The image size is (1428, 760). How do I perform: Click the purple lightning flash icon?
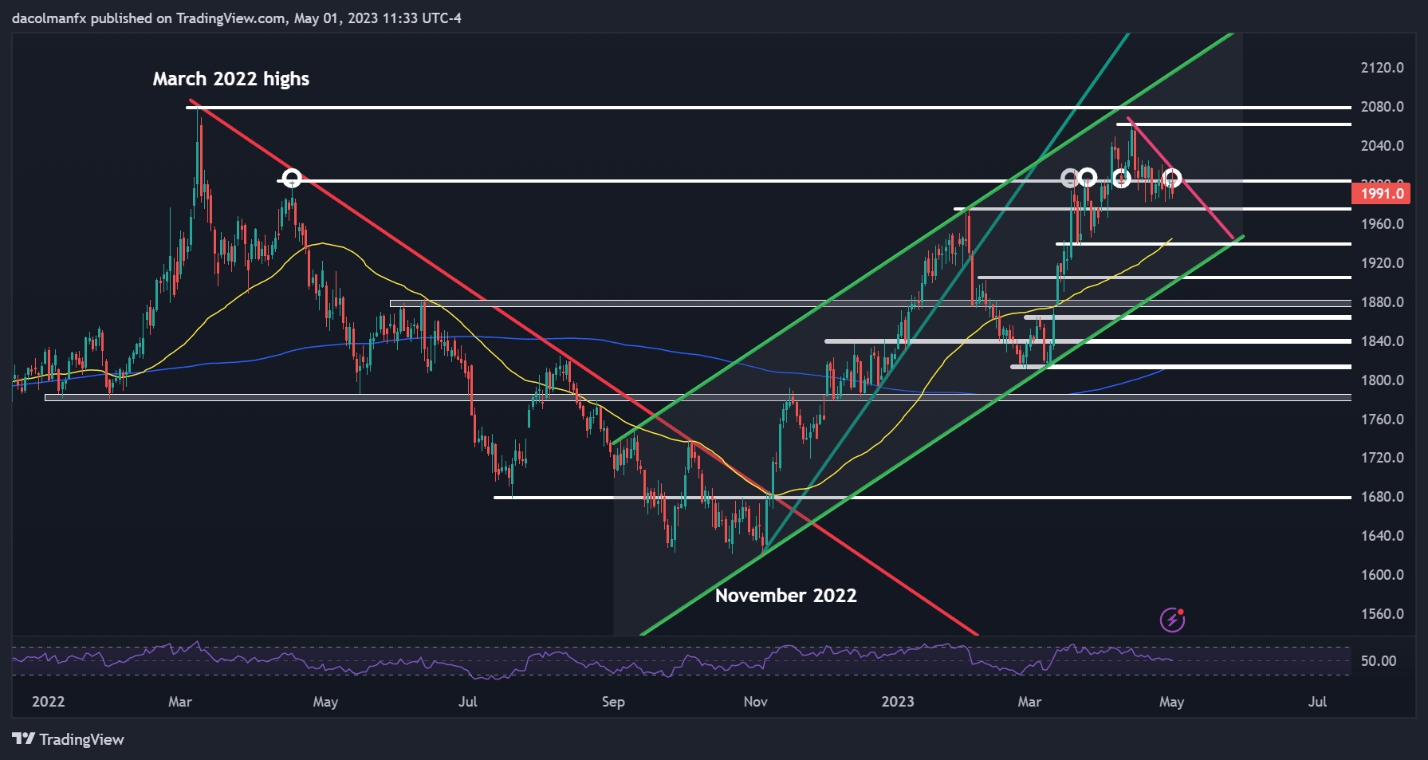pyautogui.click(x=1173, y=620)
